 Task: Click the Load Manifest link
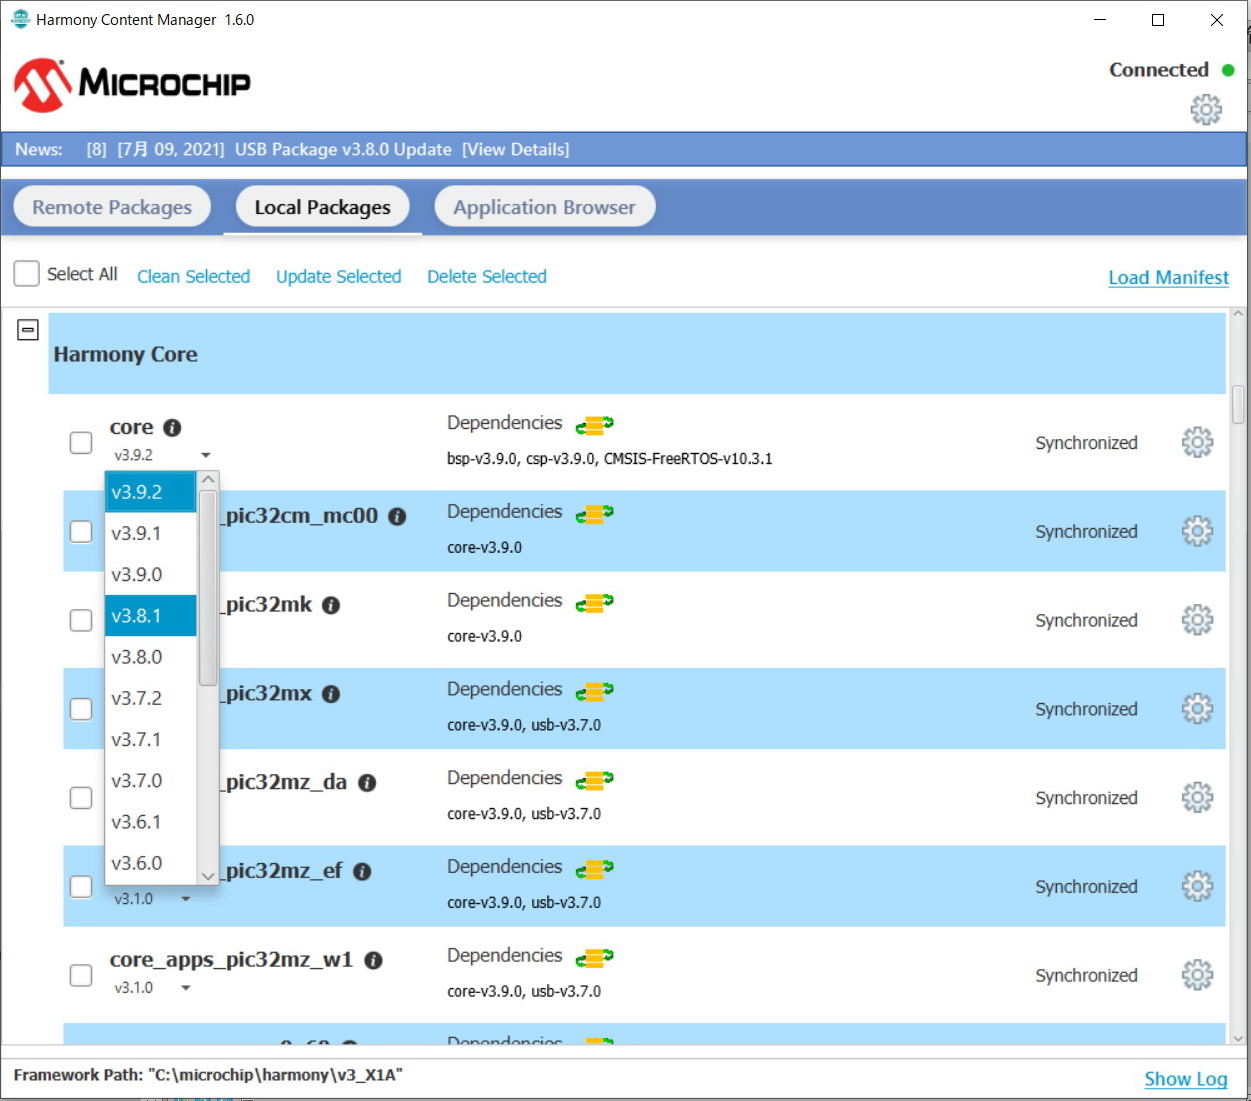coord(1168,278)
